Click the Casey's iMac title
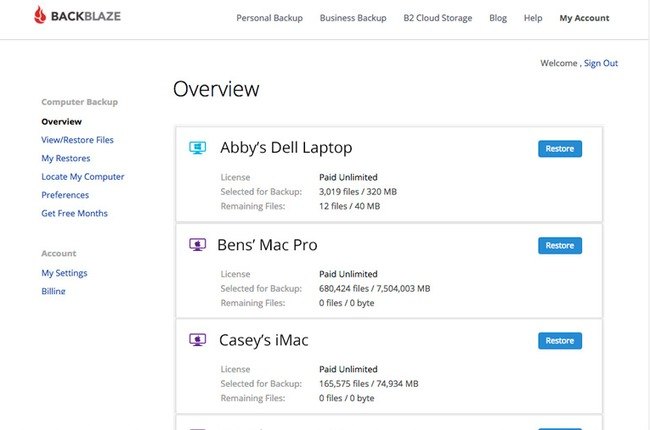Screen dimensions: 650x430 coord(264,340)
